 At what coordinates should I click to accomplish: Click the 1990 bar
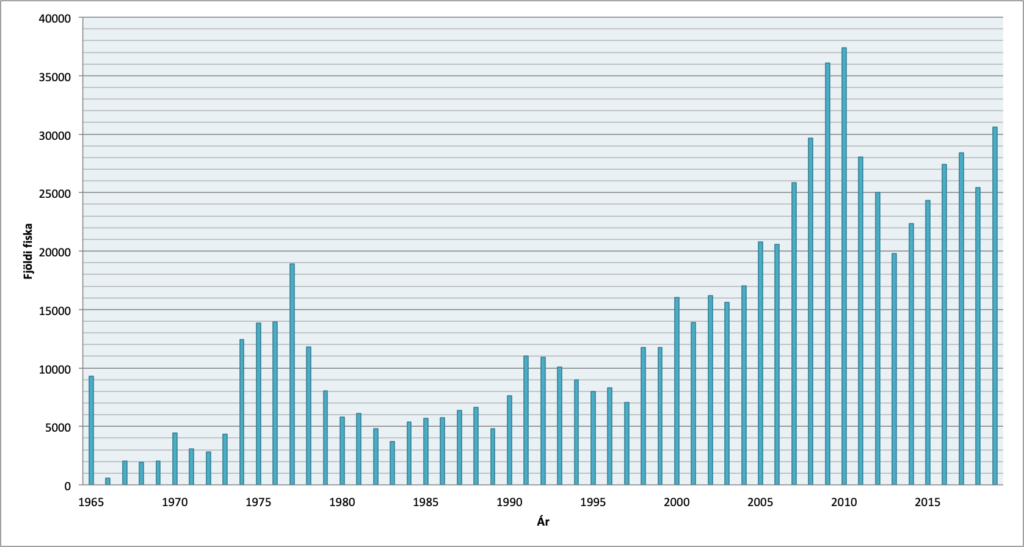tap(509, 441)
